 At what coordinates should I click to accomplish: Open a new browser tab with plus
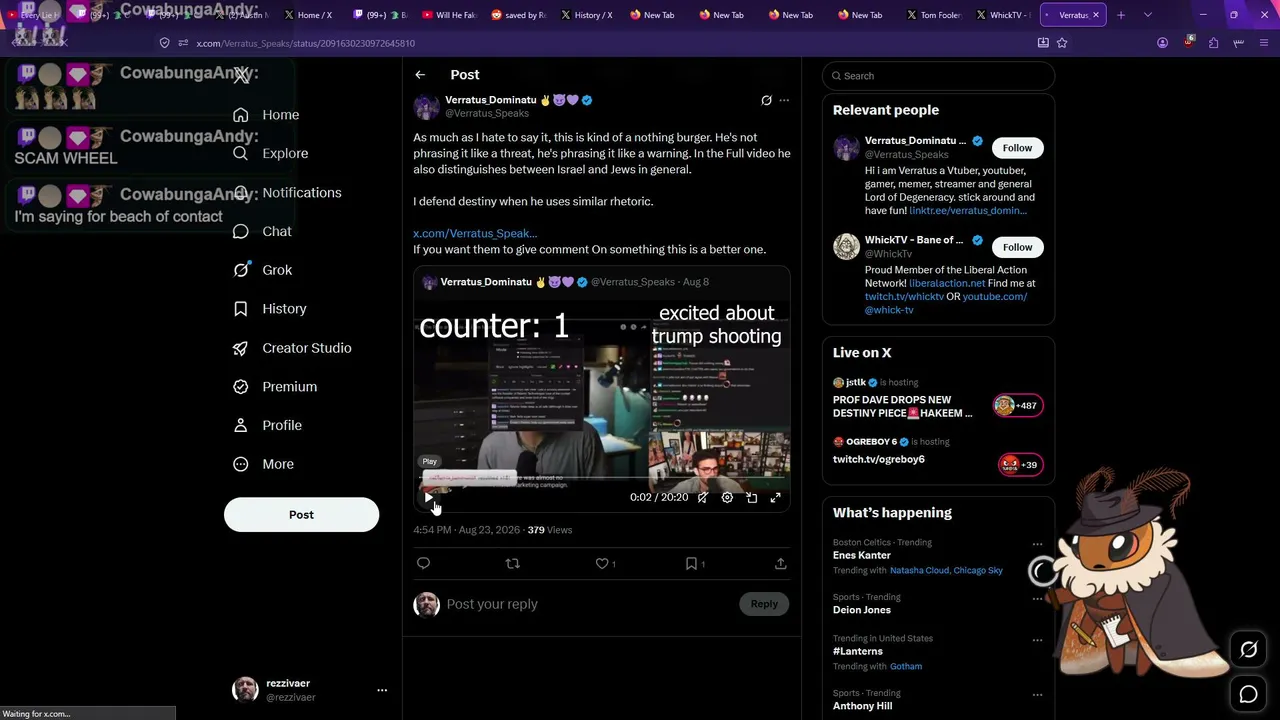point(1121,15)
